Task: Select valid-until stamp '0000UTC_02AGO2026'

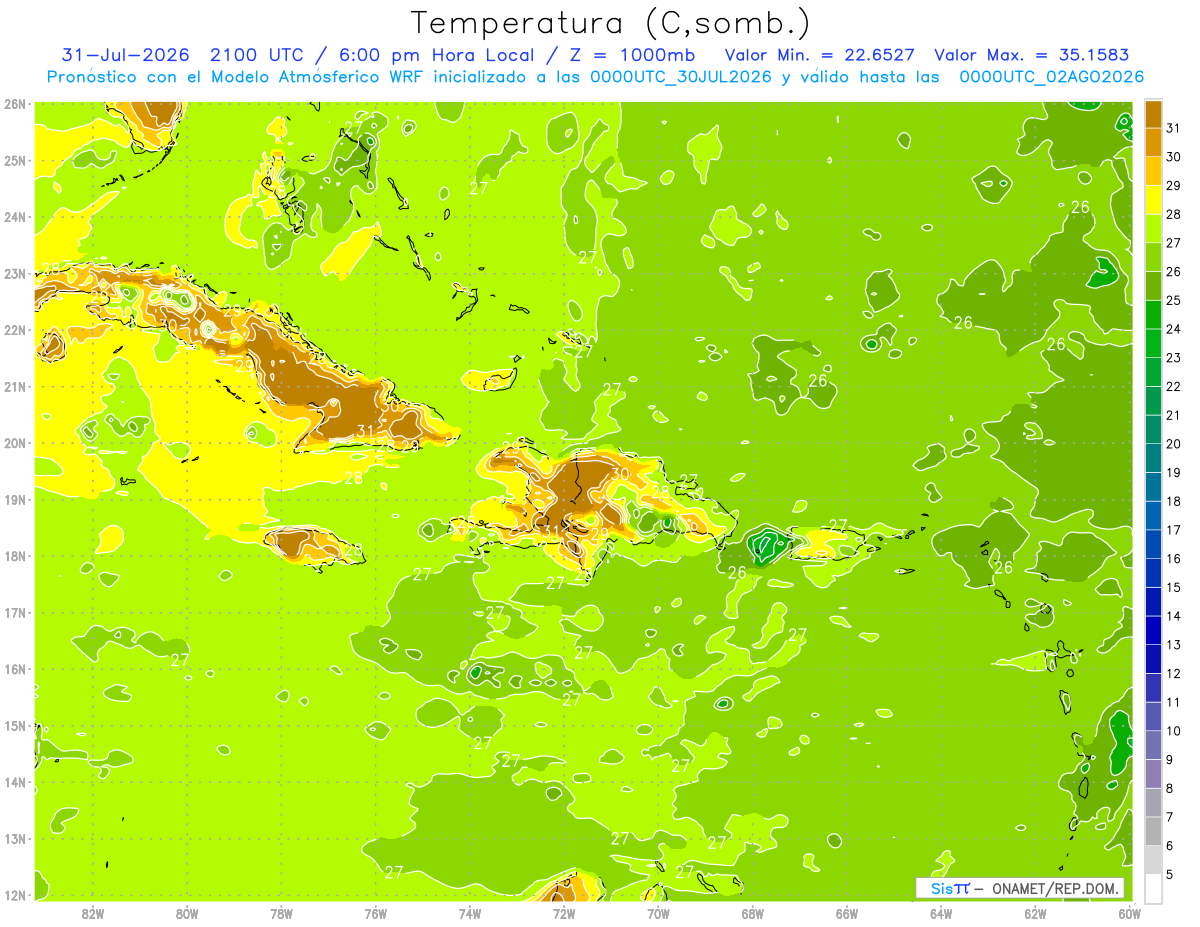Action: click(1052, 77)
